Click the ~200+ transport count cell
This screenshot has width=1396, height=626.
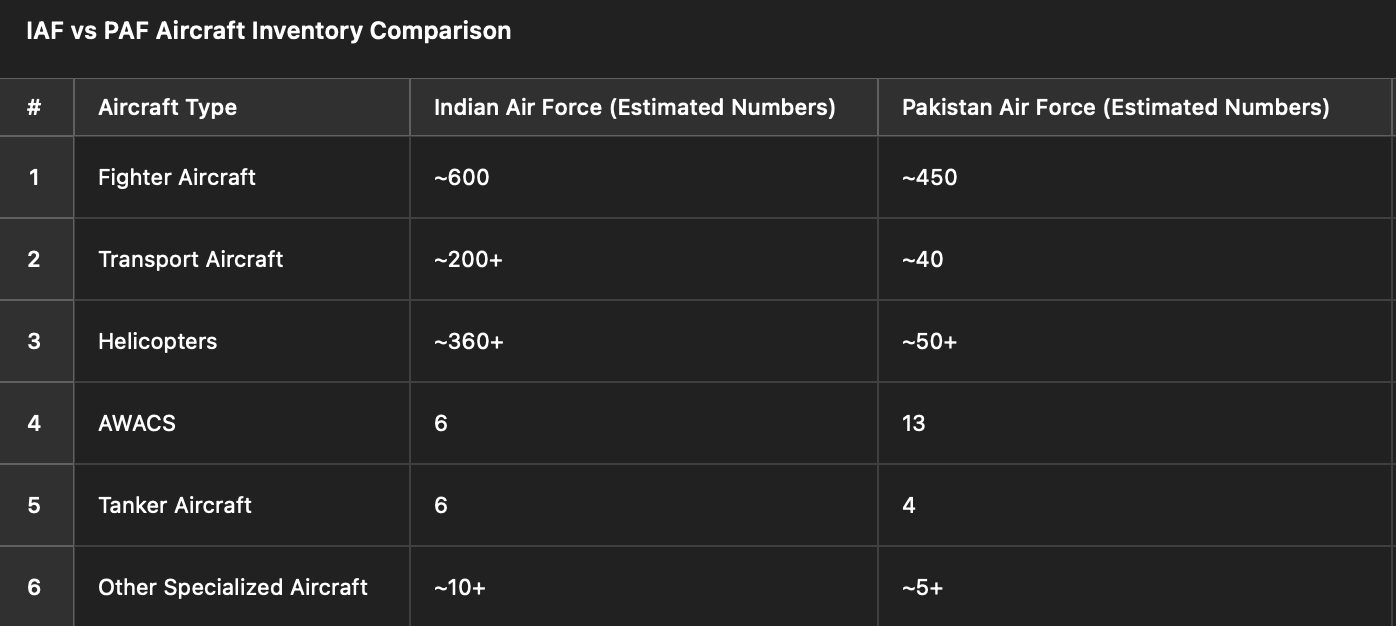(x=644, y=259)
